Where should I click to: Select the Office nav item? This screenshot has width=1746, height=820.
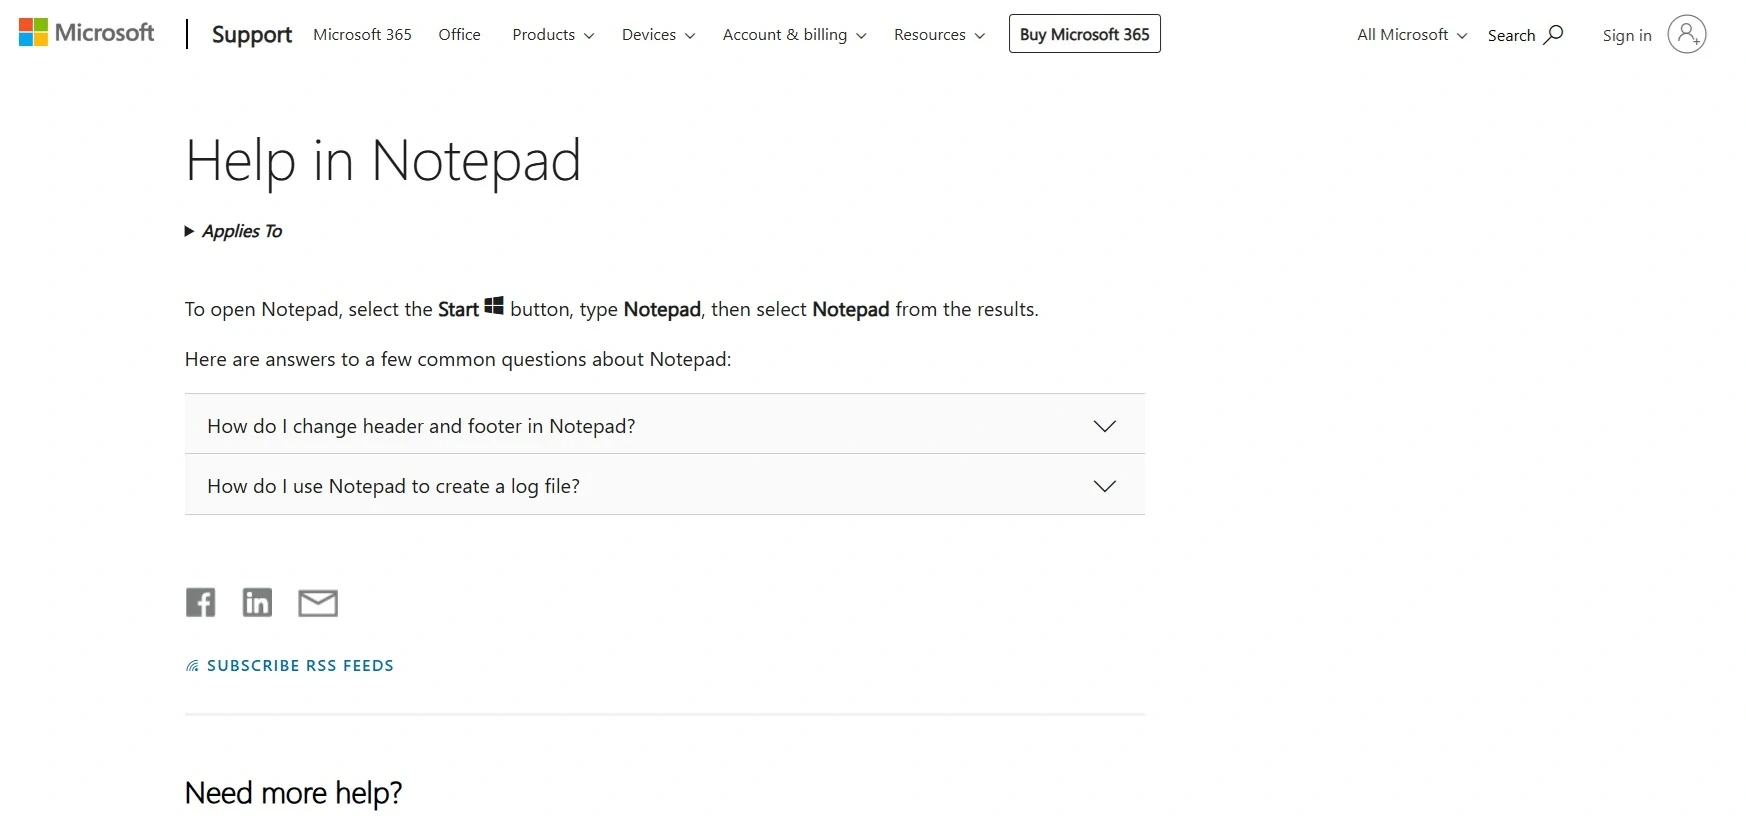click(x=459, y=35)
